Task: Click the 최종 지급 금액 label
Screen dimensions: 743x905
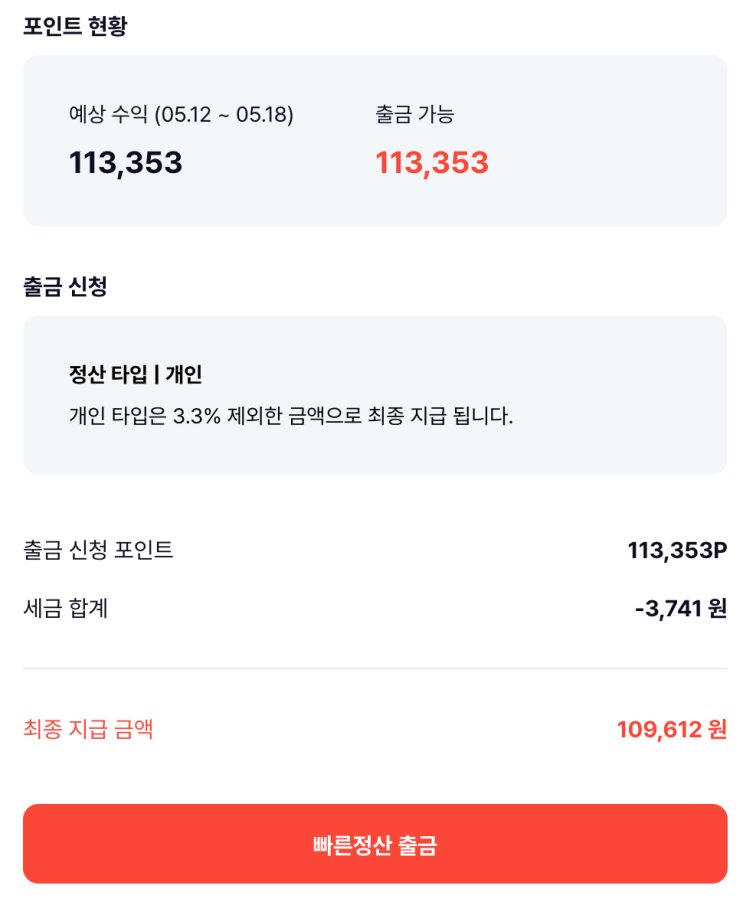Action: tap(88, 729)
